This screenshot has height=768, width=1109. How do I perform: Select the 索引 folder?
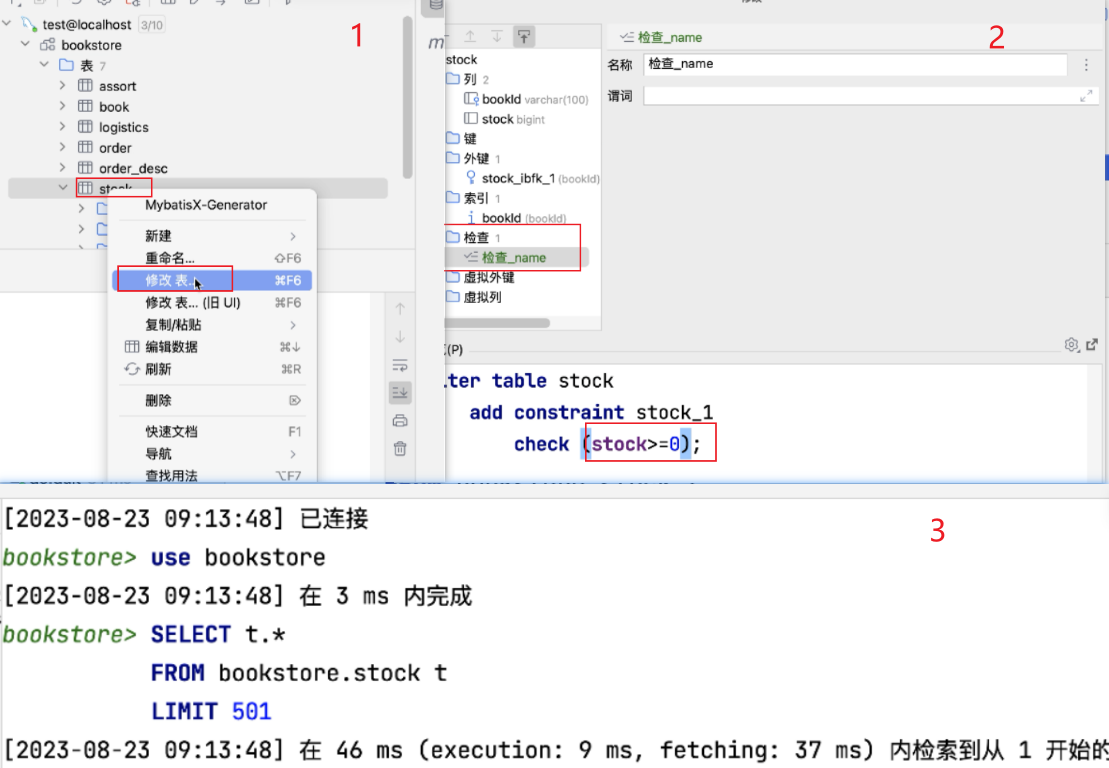click(475, 198)
